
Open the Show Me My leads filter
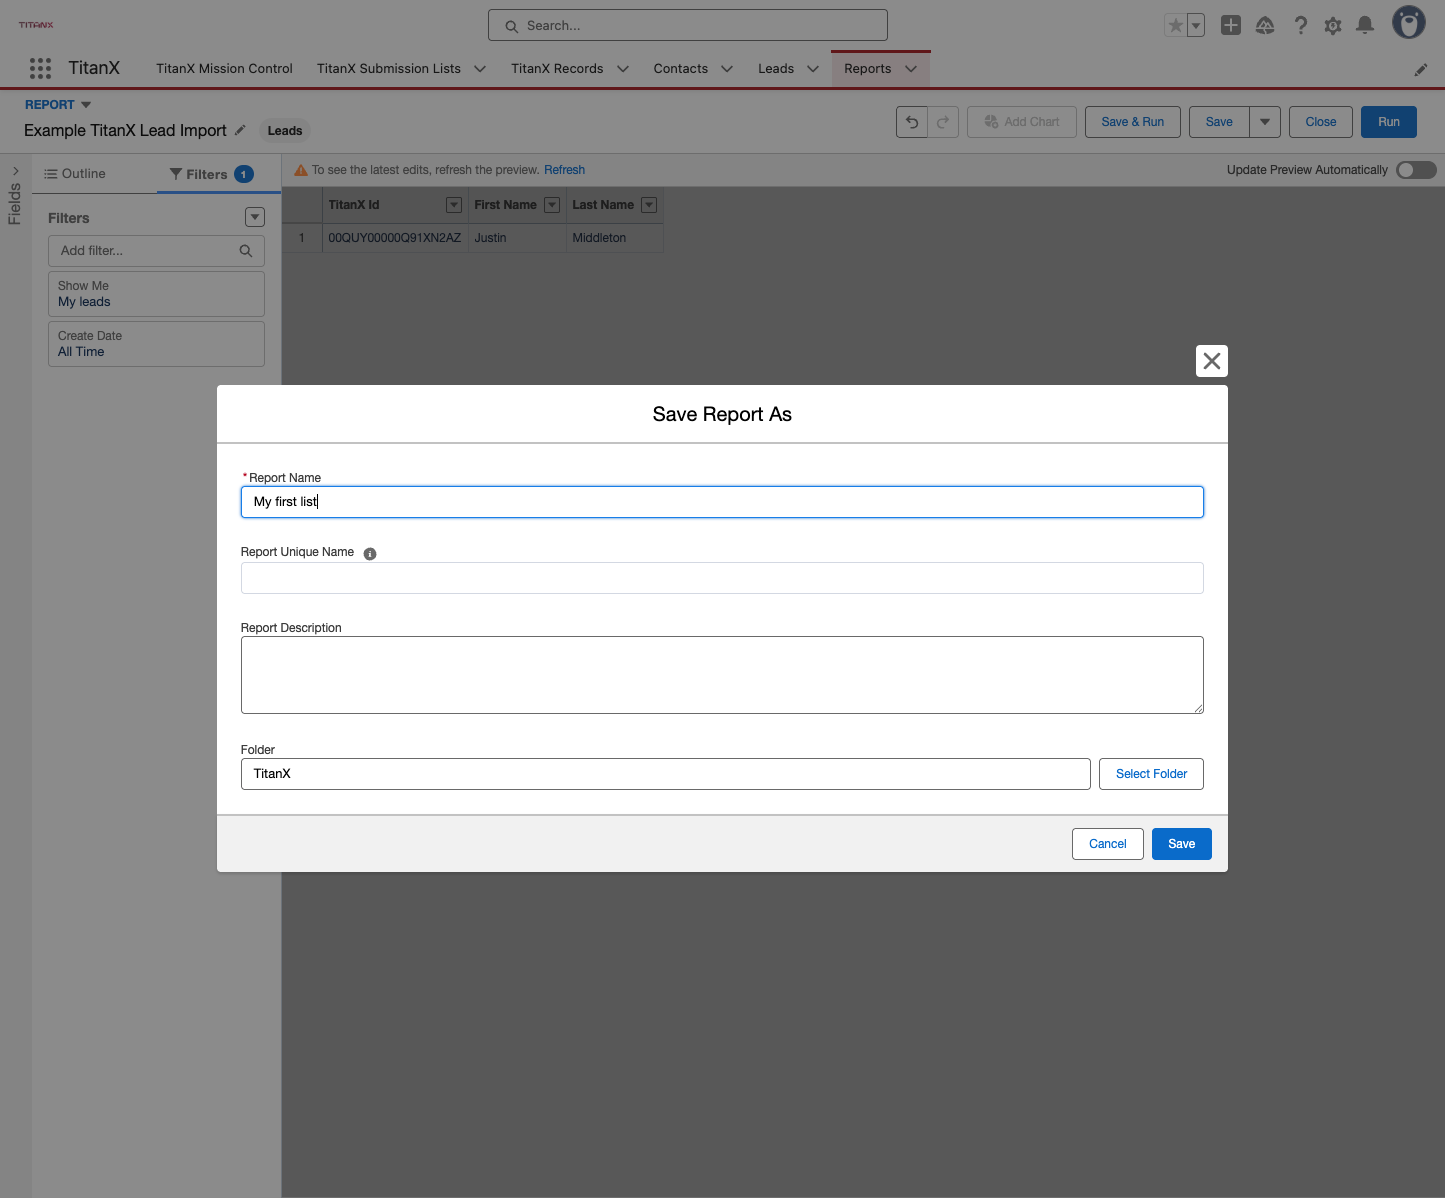pos(156,294)
